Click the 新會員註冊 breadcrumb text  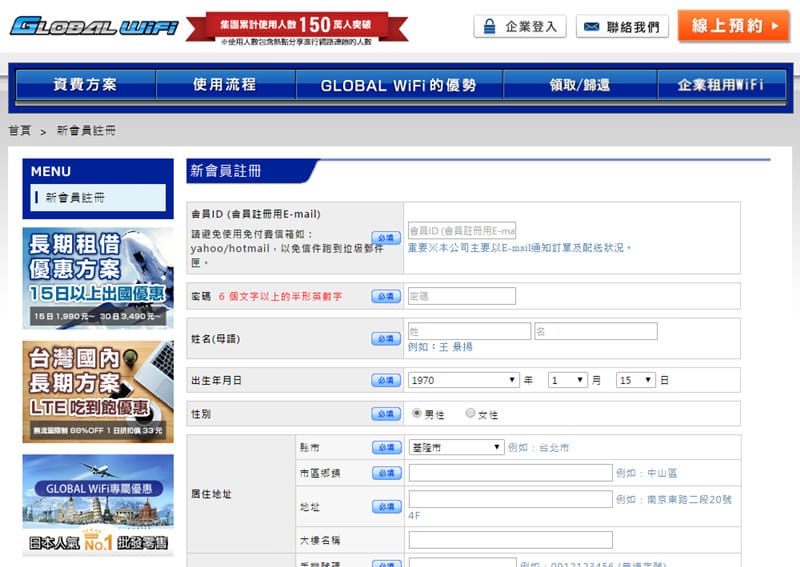pyautogui.click(x=86, y=131)
